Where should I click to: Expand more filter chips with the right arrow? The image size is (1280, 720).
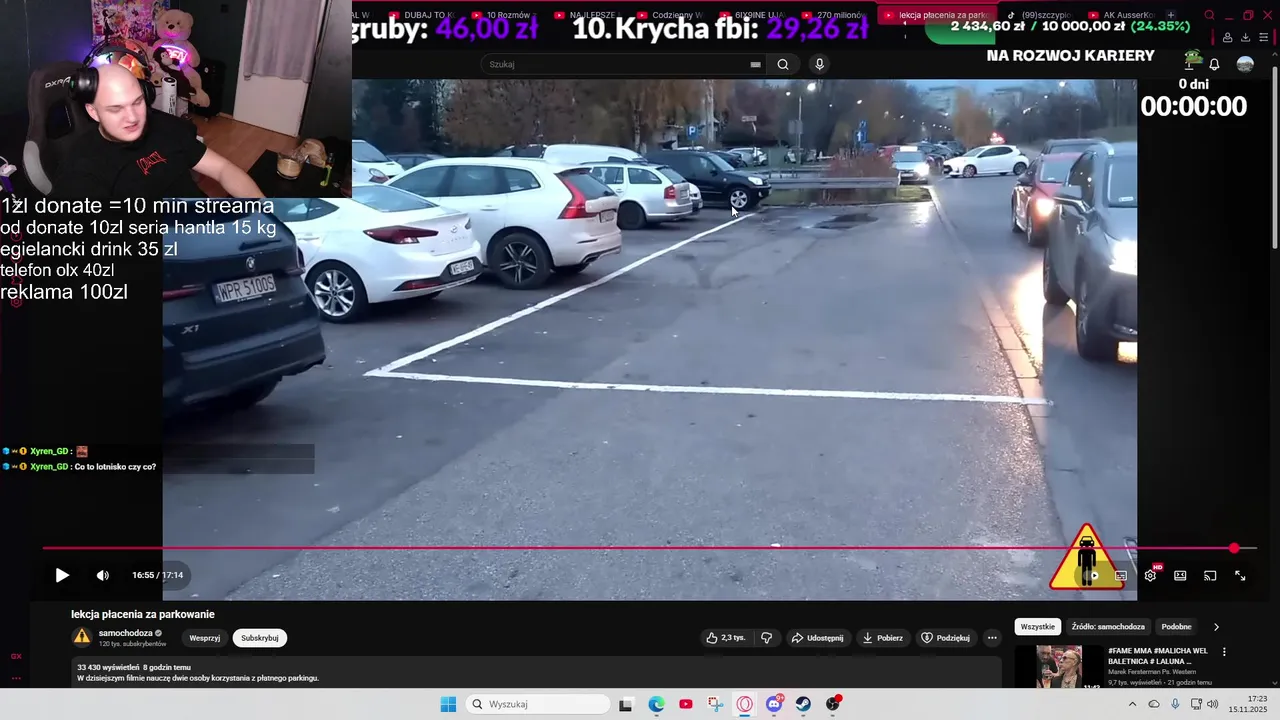pyautogui.click(x=1216, y=627)
